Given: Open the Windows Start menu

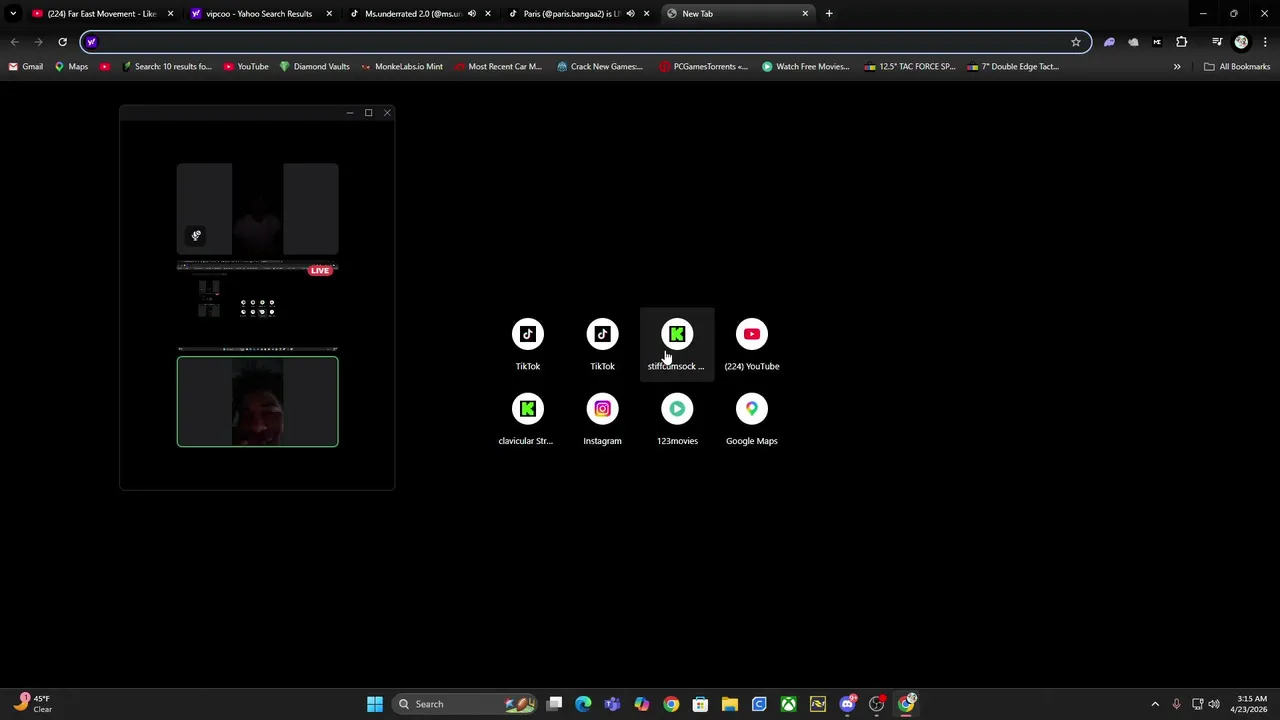Looking at the screenshot, I should (375, 704).
